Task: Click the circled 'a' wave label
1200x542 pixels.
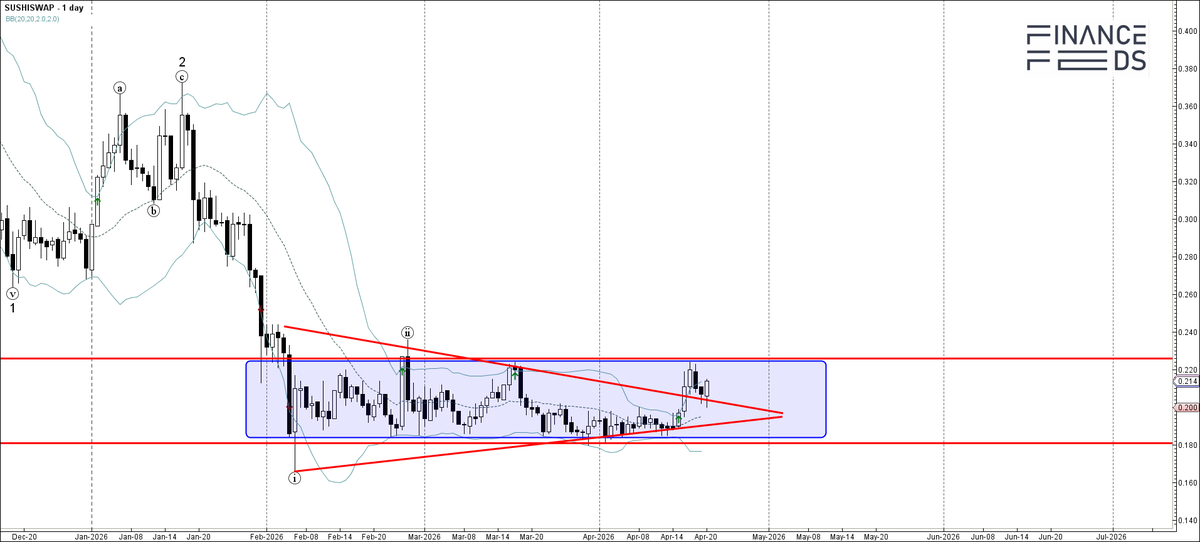Action: (120, 88)
